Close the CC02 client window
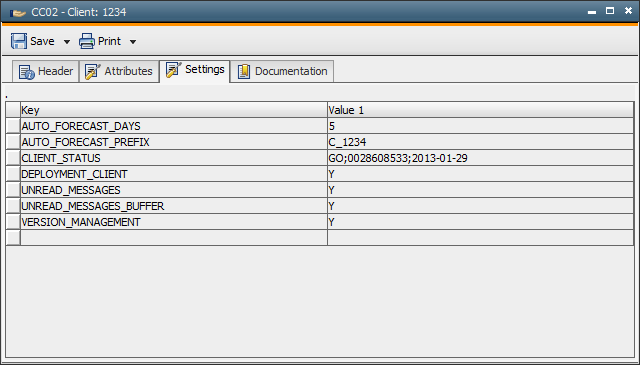640x365 pixels. point(629,11)
